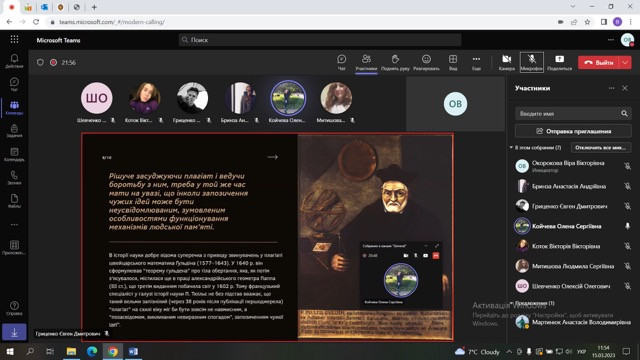Click muted mic beside Окорокова Віра
Screen dimensions: 640x360
[627, 166]
